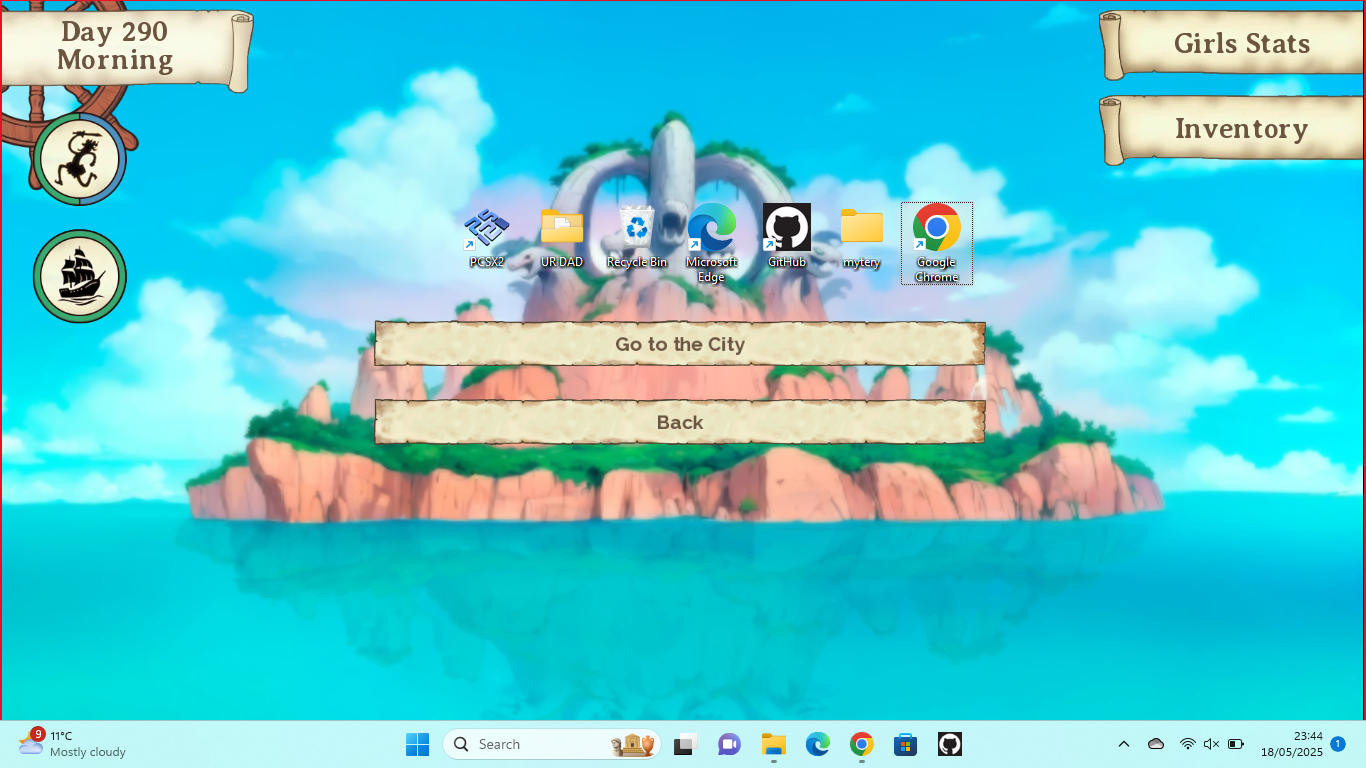This screenshot has width=1366, height=768.
Task: Select the UR DAD folder icon
Action: pos(562,238)
